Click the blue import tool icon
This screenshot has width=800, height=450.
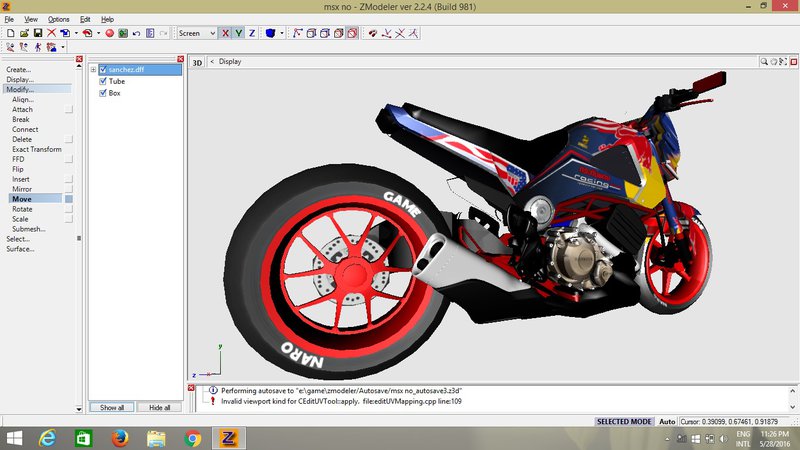click(x=65, y=33)
